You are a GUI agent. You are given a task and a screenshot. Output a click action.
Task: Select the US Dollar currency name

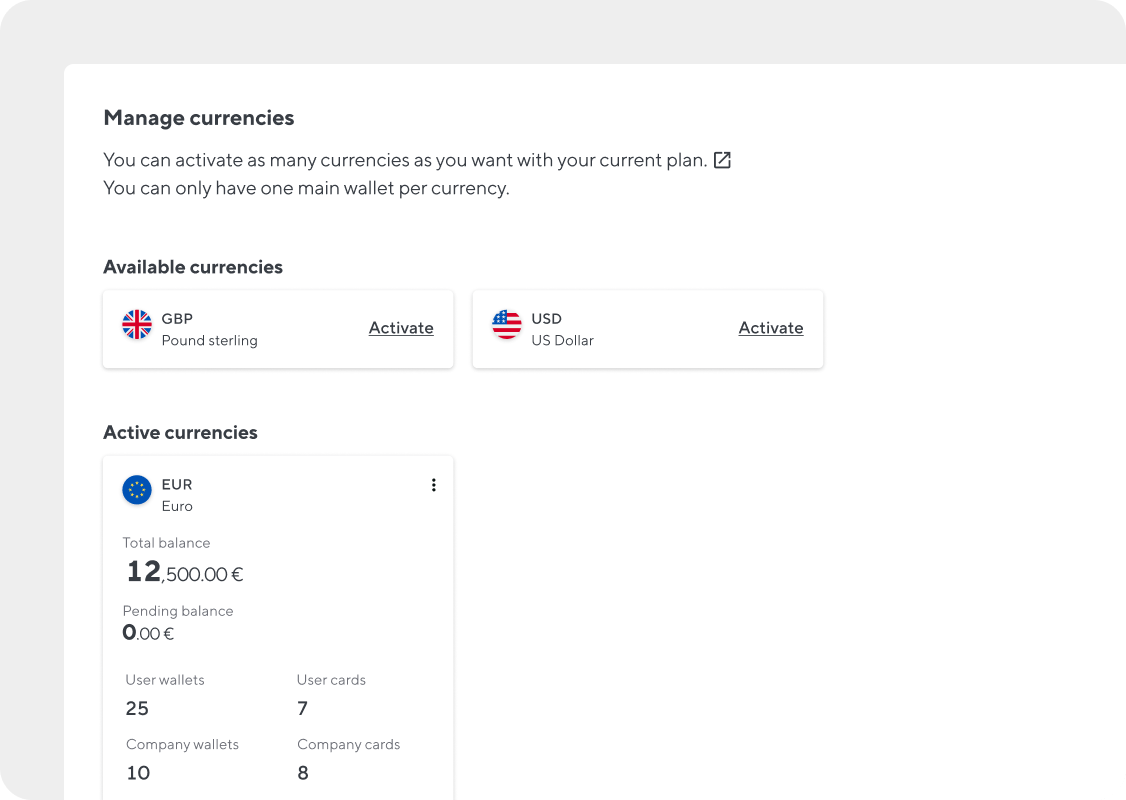[x=562, y=341]
